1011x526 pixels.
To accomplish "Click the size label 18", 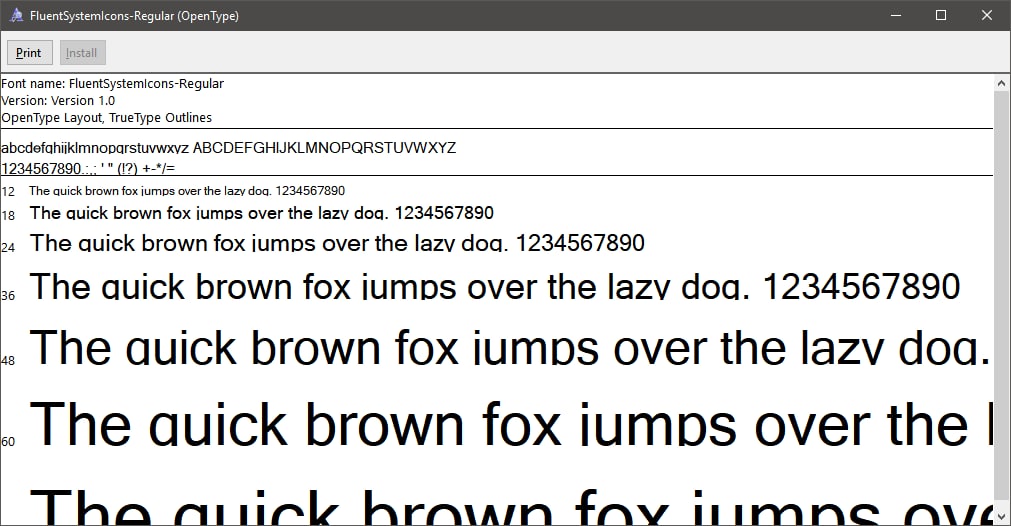I will [x=8, y=215].
